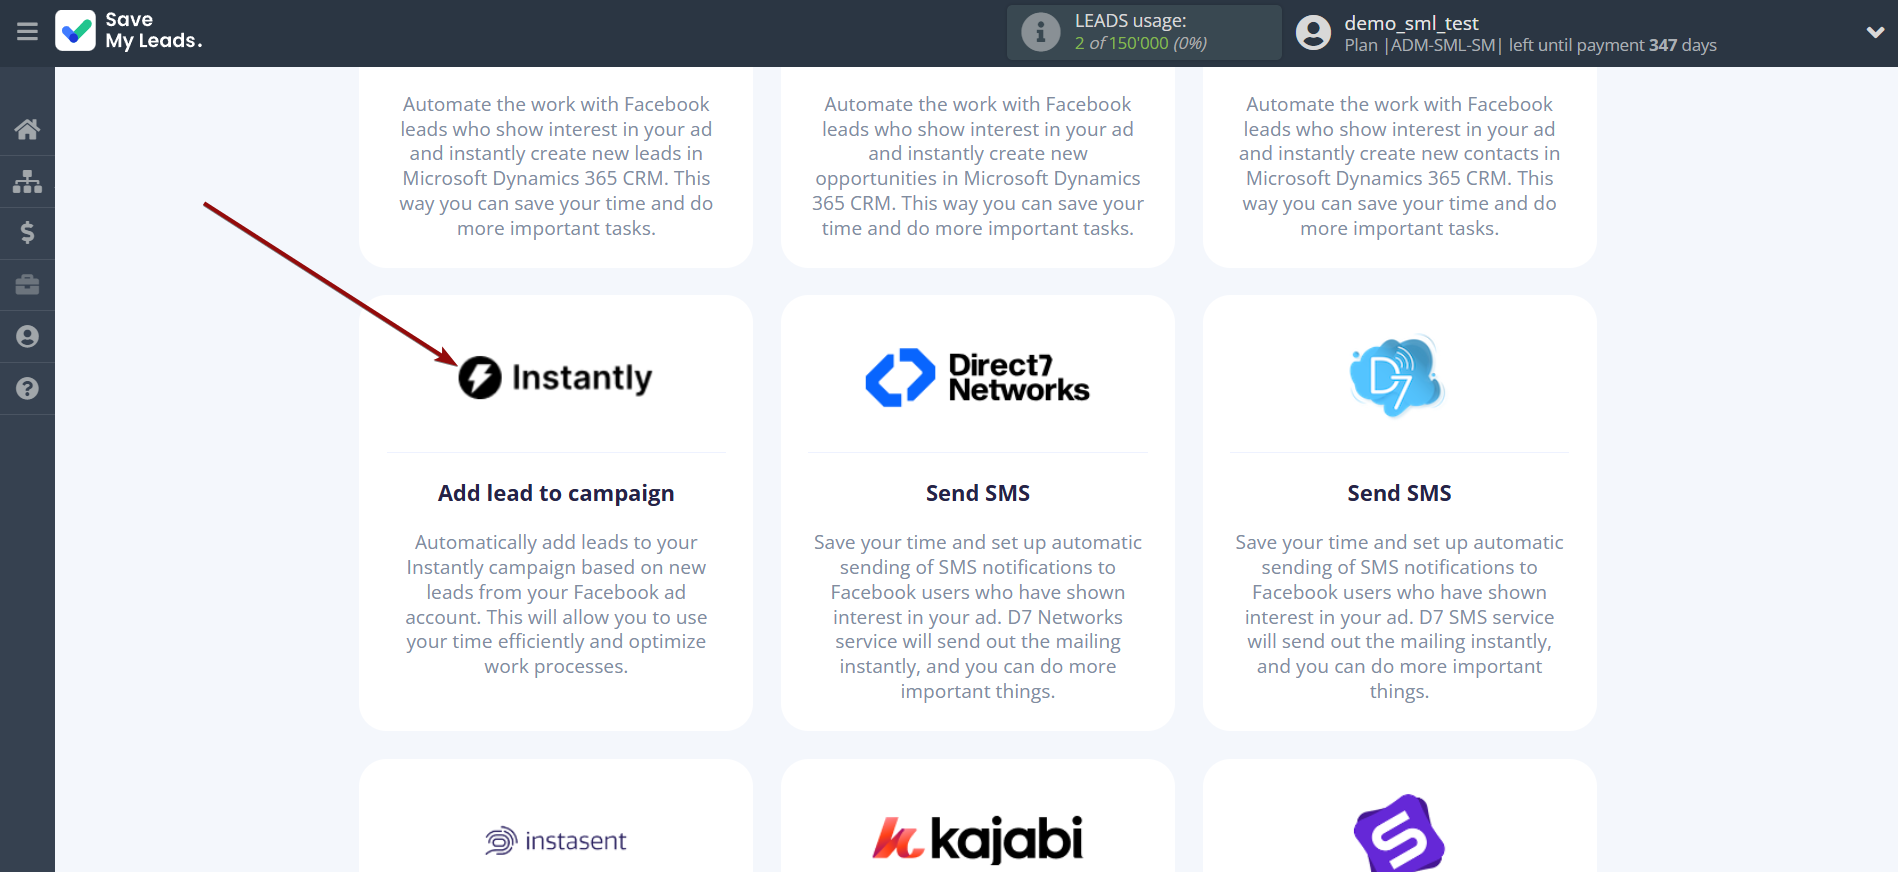
Task: Click the demo_sml_test account name
Action: tap(1411, 23)
